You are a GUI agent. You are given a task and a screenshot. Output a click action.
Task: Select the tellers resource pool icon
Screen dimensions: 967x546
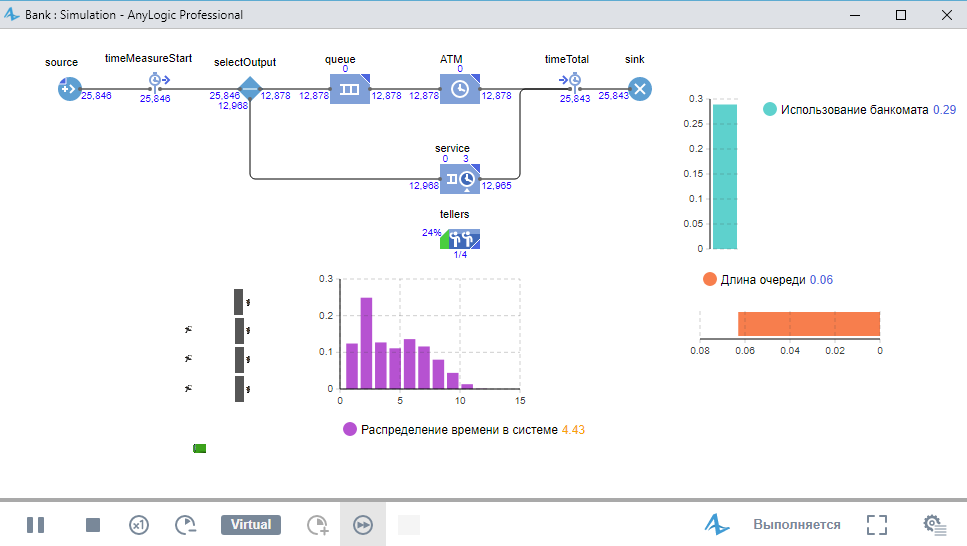[460, 239]
